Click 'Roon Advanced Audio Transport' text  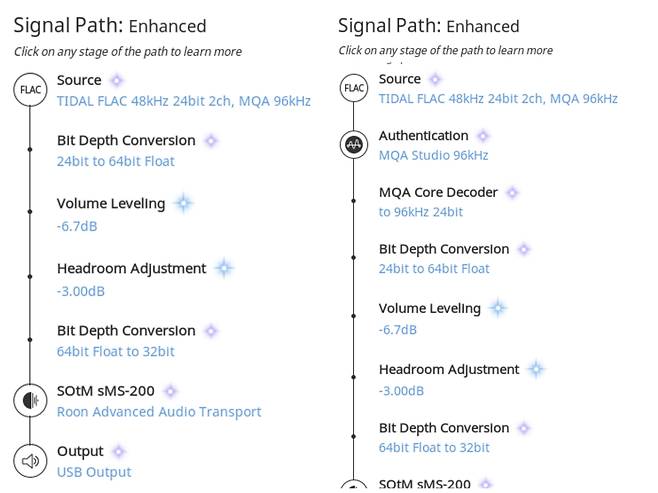(x=159, y=411)
